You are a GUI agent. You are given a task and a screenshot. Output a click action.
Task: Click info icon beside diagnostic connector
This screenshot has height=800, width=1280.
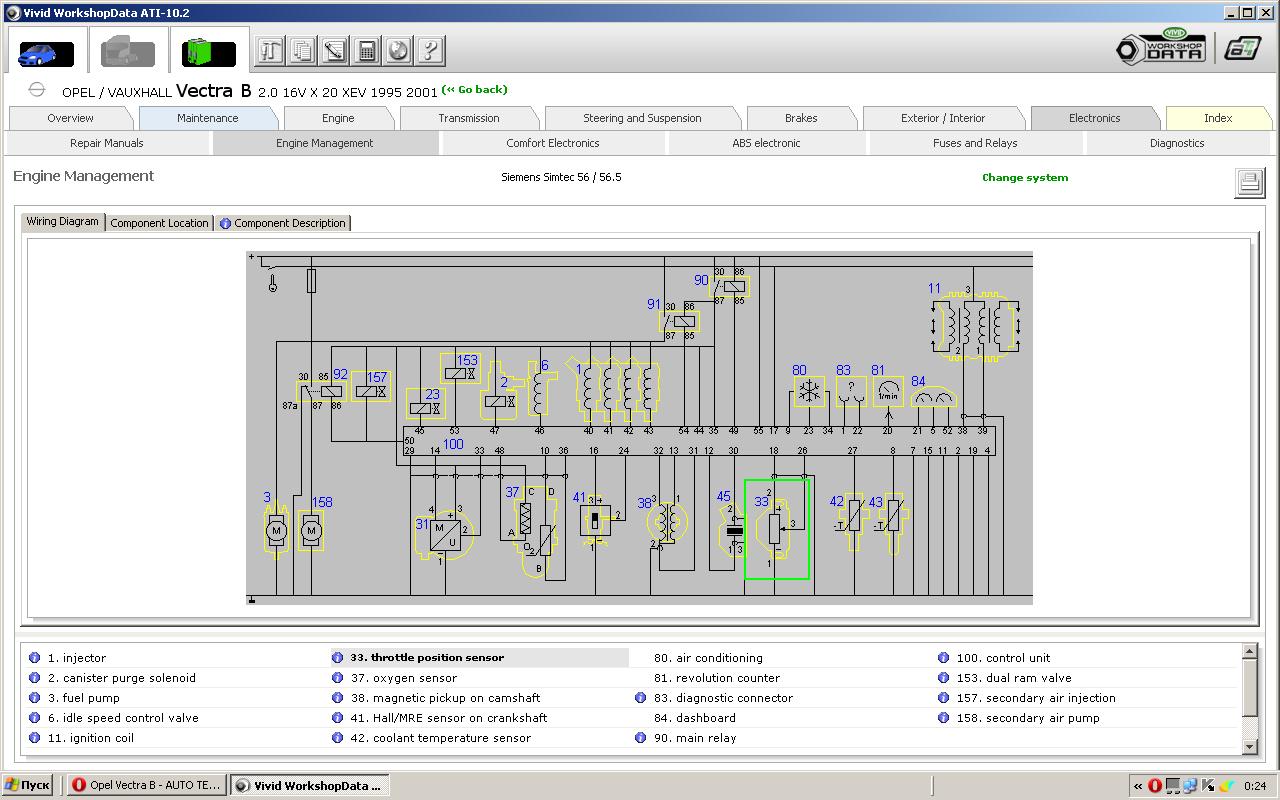[x=641, y=698]
